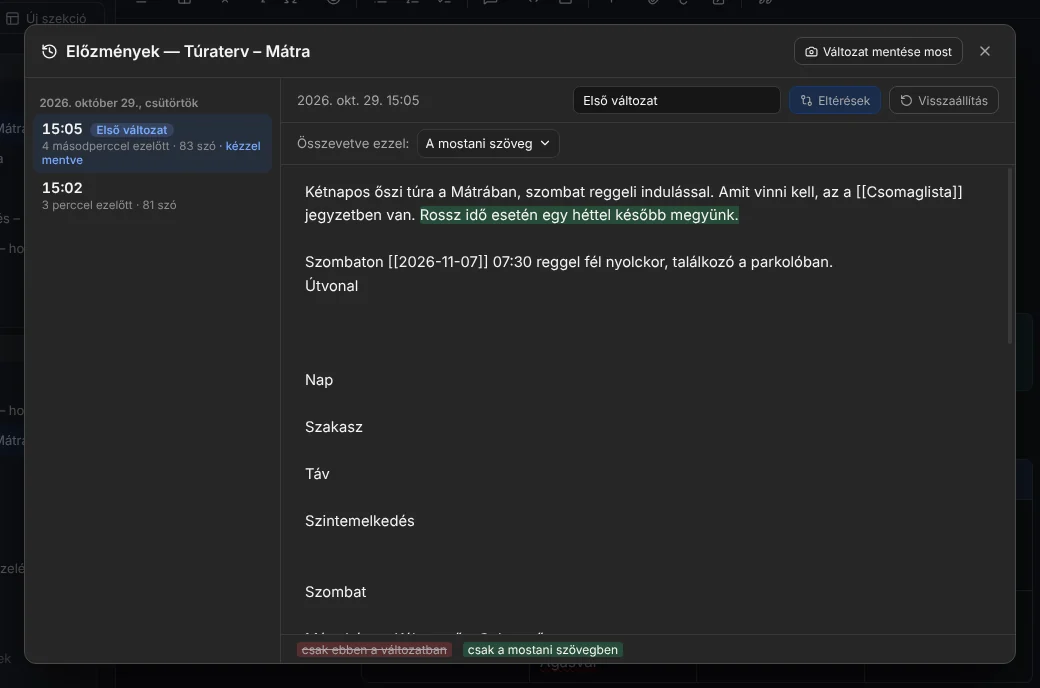Click the Útvonal heading text

click(332, 286)
